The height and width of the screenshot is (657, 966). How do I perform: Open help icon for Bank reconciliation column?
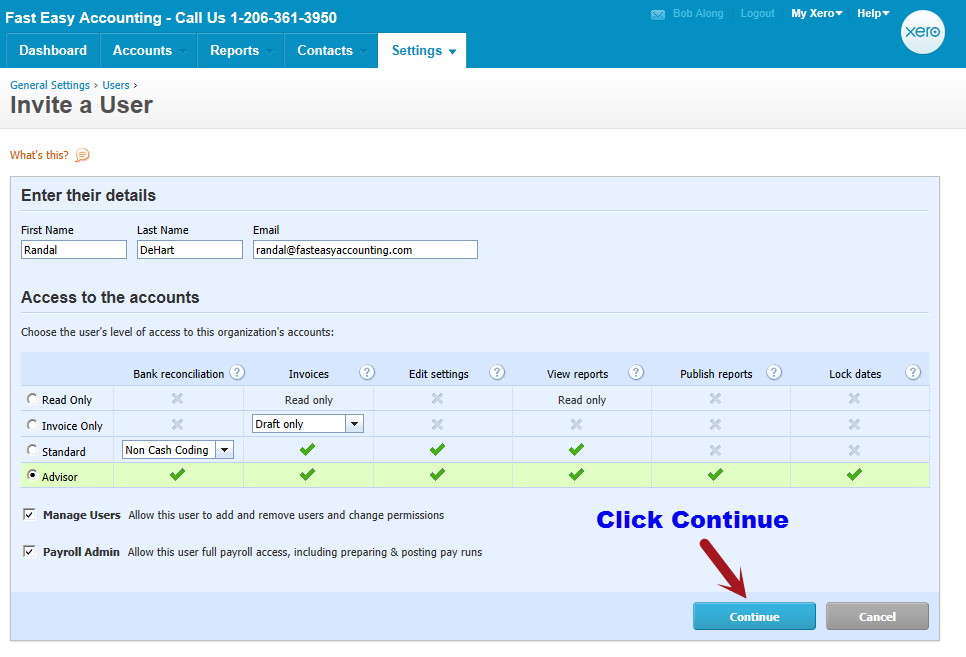pos(237,372)
